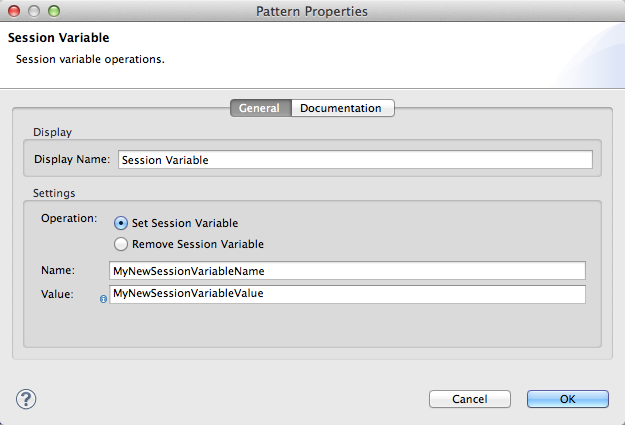Viewport: 625px width, 425px height.
Task: Minimize the dialog with the yellow button
Action: [33, 11]
